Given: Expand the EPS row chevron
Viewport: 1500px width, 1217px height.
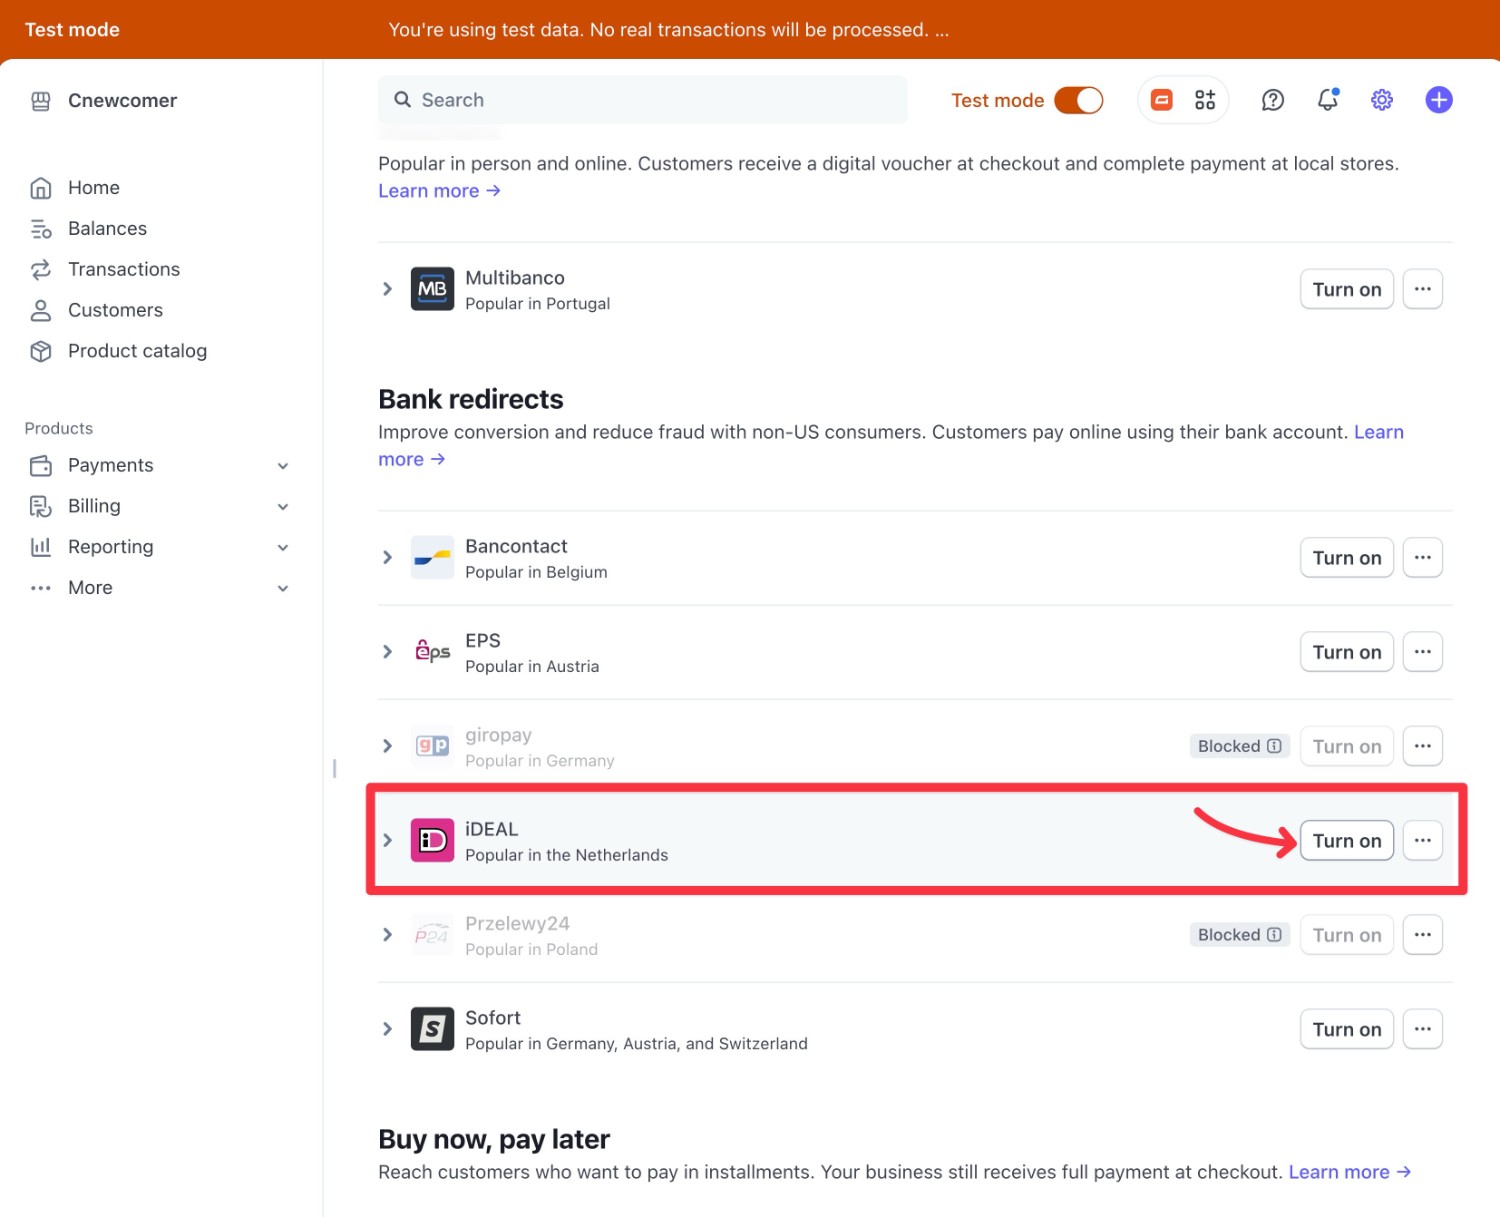Looking at the screenshot, I should click(x=388, y=652).
